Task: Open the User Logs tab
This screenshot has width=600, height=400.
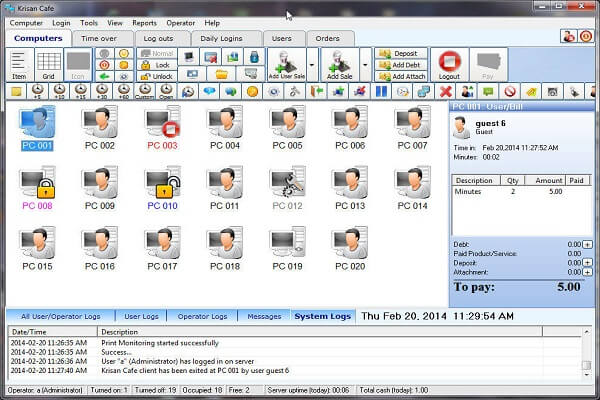Action: point(141,317)
